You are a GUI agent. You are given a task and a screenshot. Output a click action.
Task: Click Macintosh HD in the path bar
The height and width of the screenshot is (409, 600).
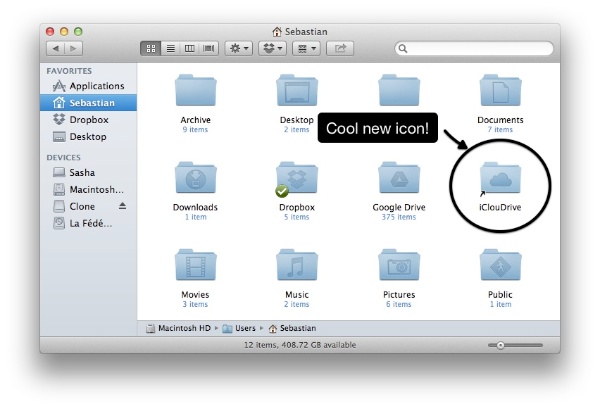[x=179, y=328]
